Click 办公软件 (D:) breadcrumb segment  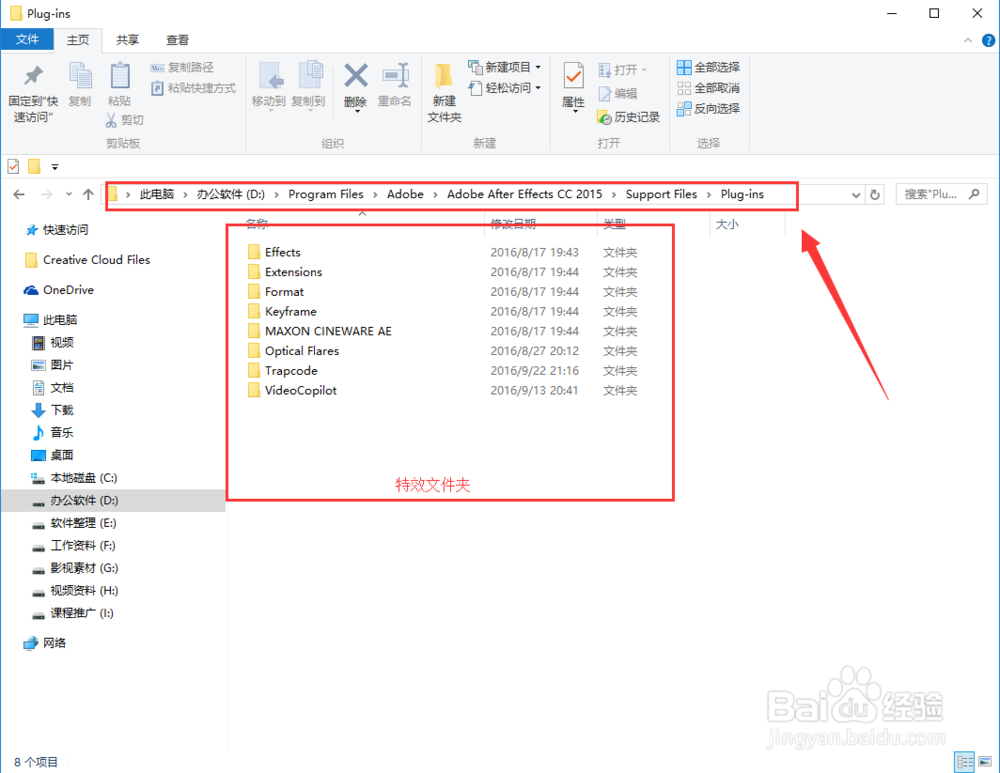(x=230, y=195)
